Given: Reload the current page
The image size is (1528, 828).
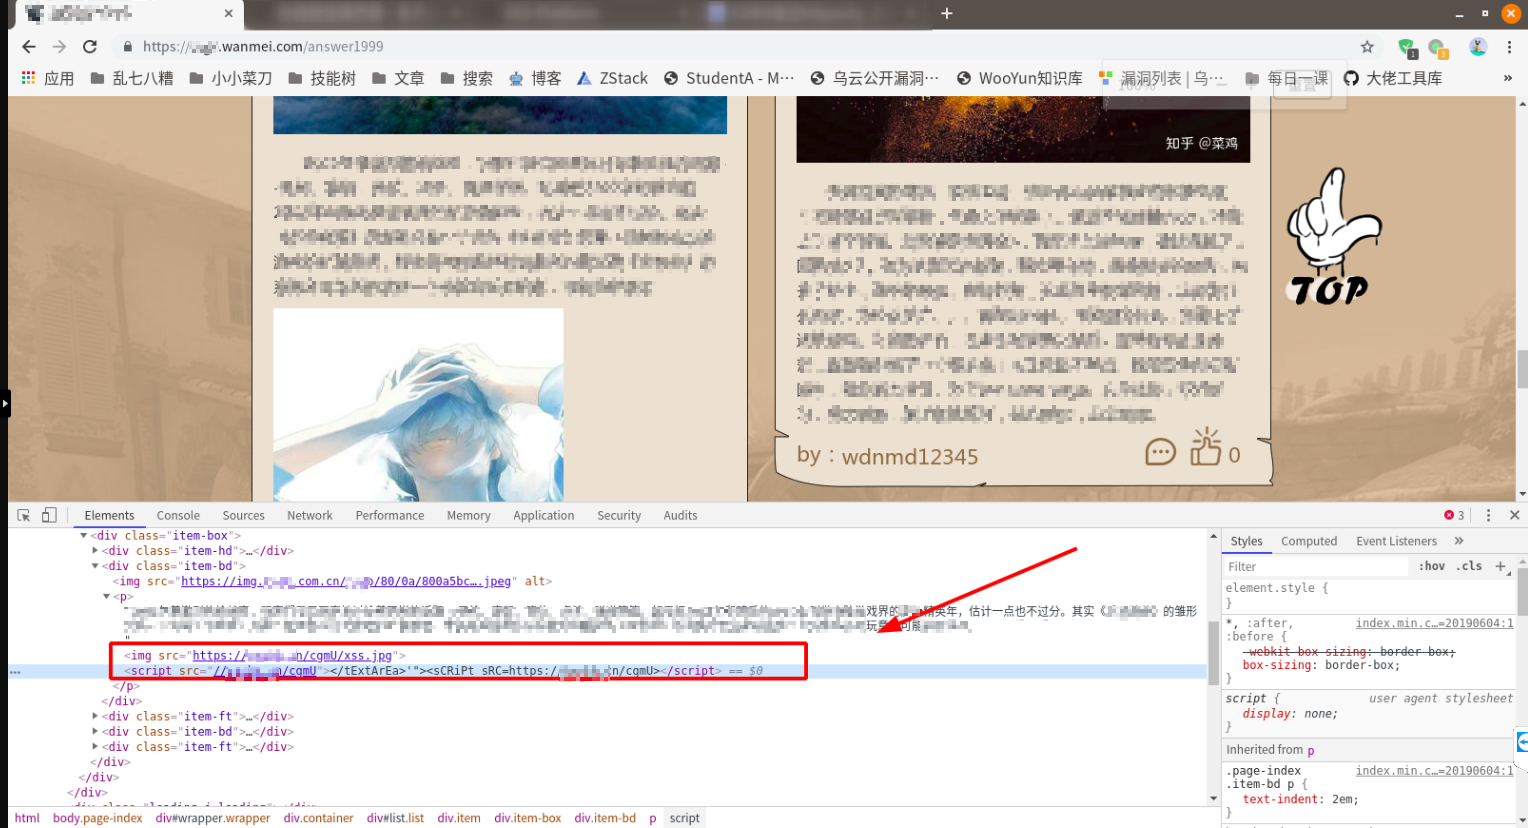Looking at the screenshot, I should pos(90,47).
